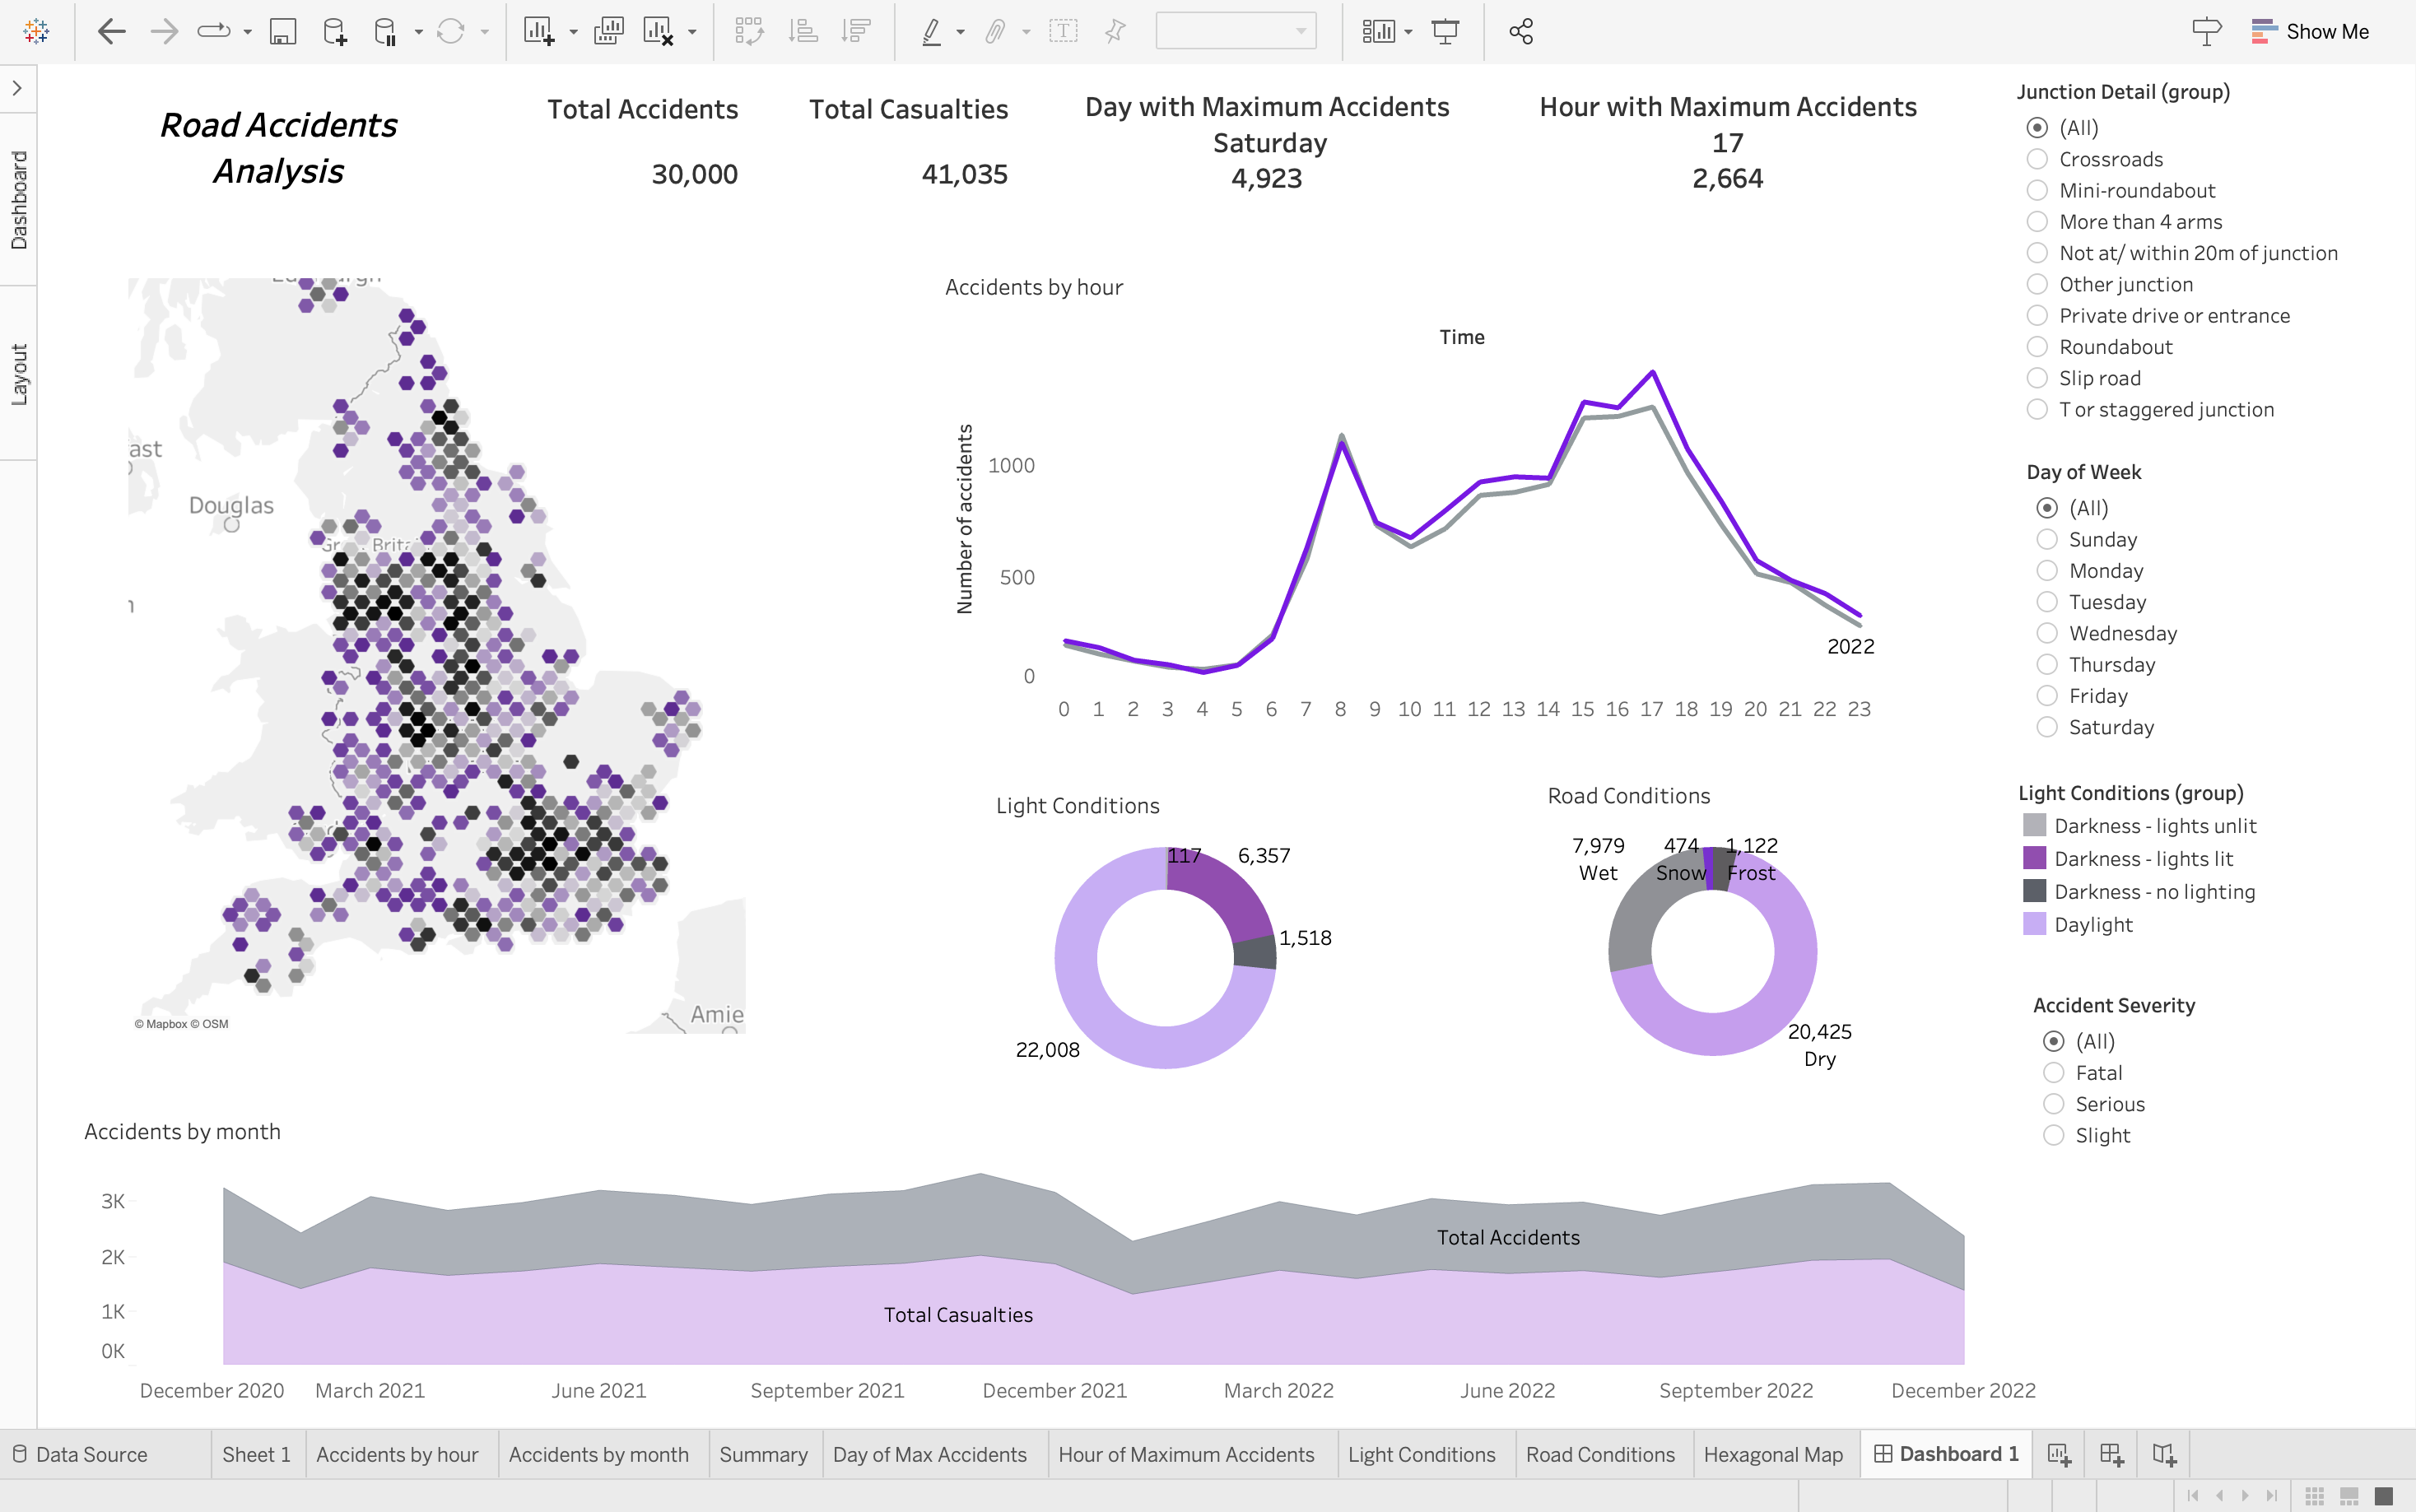Image resolution: width=2416 pixels, height=1512 pixels.
Task: Click the Undo arrow in the toolbar
Action: (x=113, y=31)
